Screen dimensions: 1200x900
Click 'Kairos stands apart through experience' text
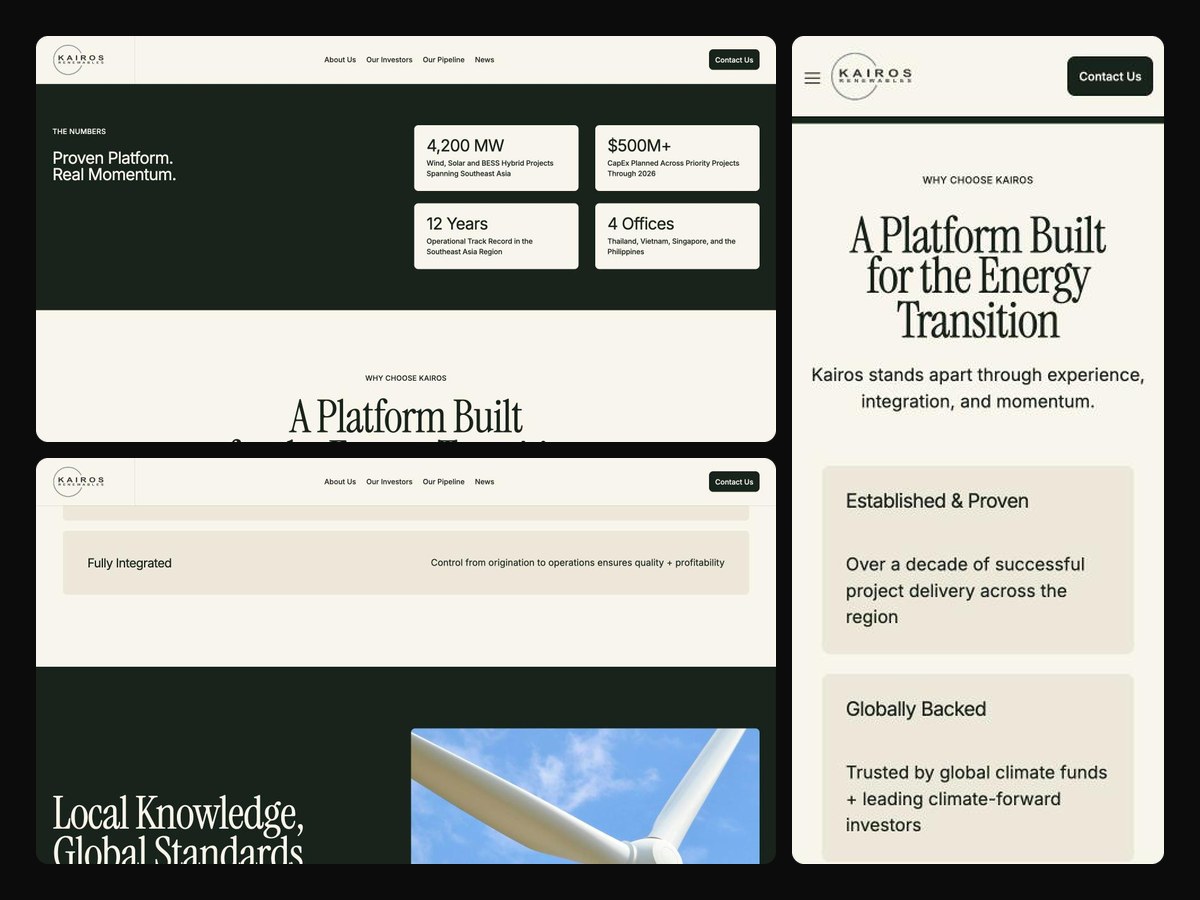click(x=978, y=388)
